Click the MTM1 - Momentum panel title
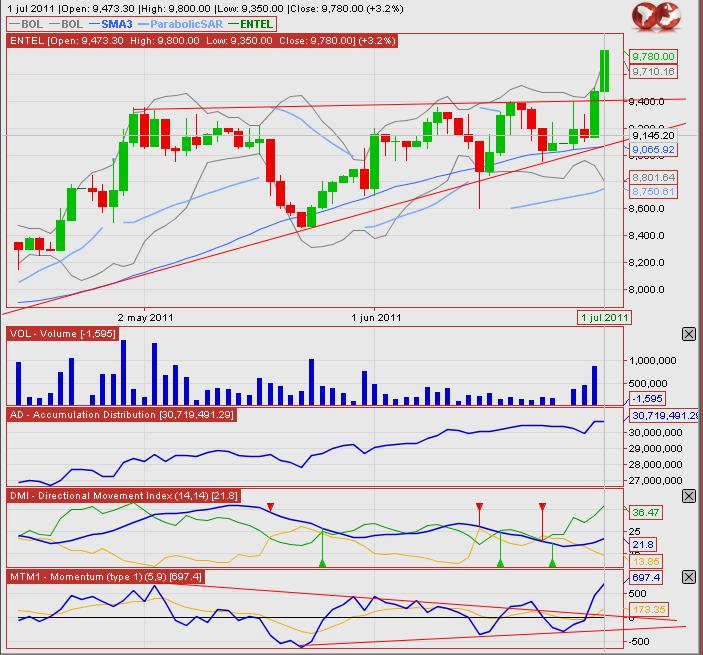Viewport: 703px width, 655px height. [106, 577]
